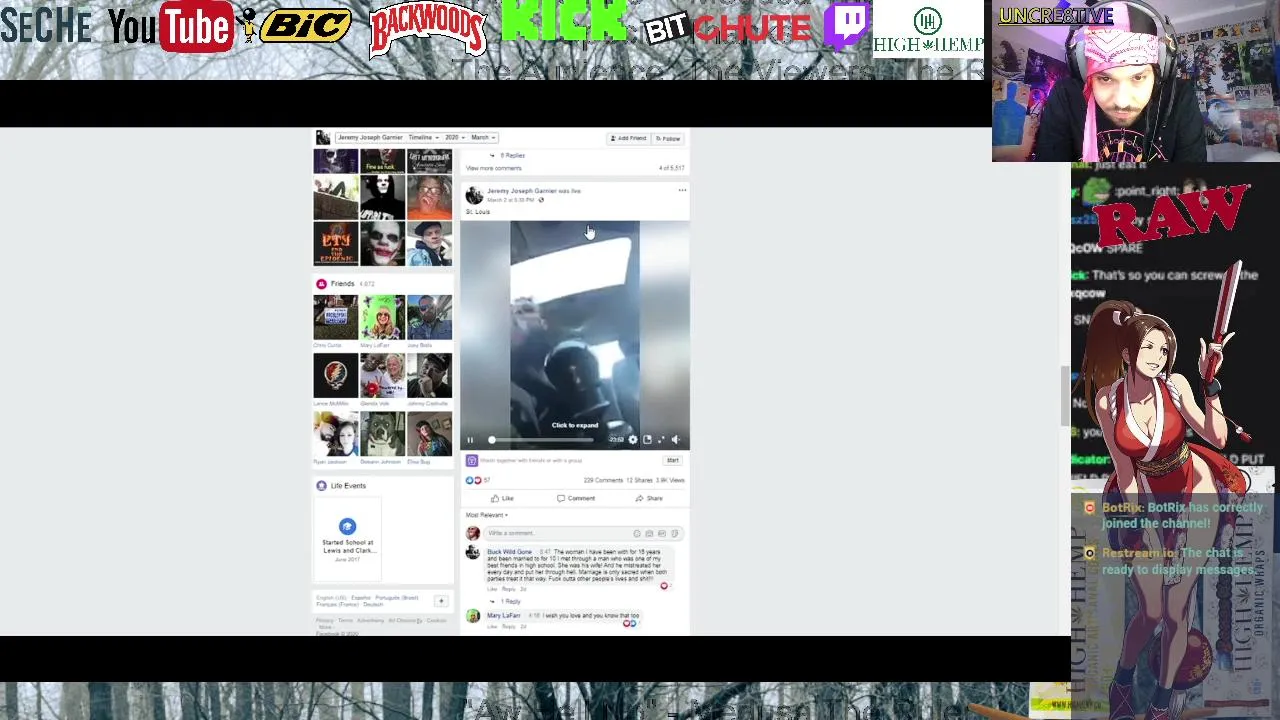This screenshot has height=720, width=1280.
Task: Open the GIF picker in comment box
Action: [661, 534]
